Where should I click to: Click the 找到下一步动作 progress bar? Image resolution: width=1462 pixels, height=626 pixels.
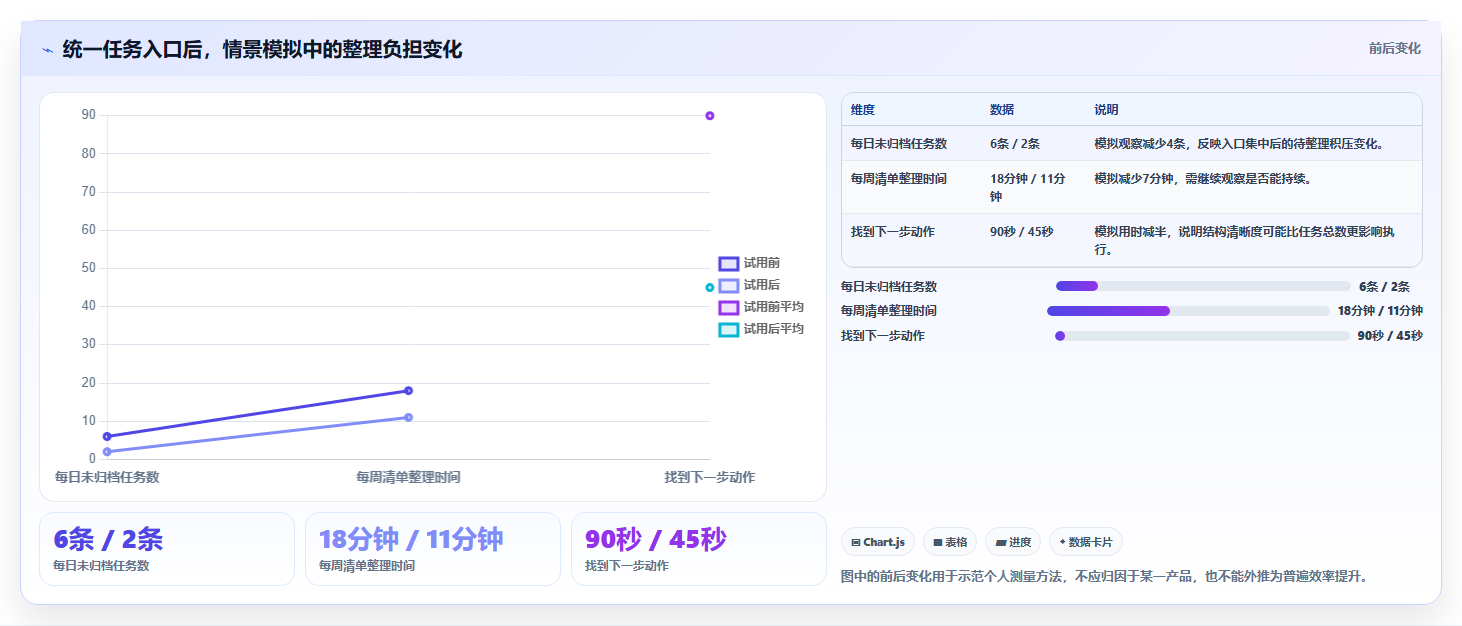[1203, 336]
